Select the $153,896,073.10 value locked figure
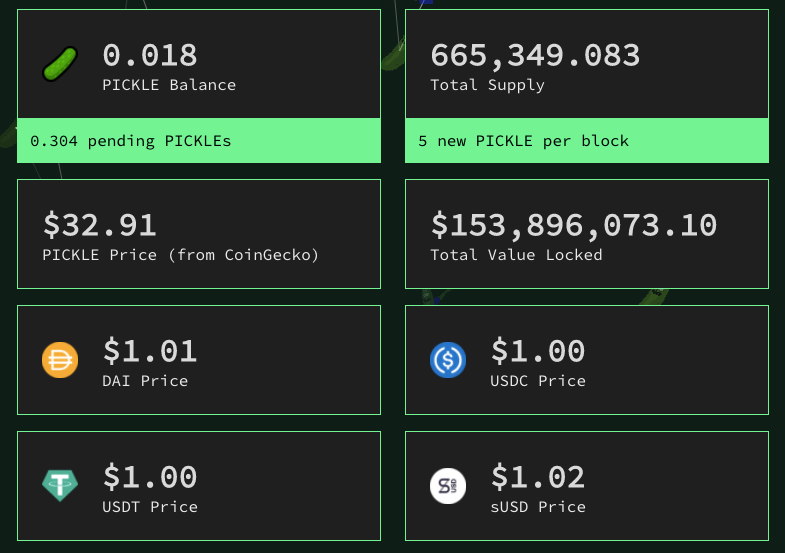The height and width of the screenshot is (553, 785). (x=574, y=225)
